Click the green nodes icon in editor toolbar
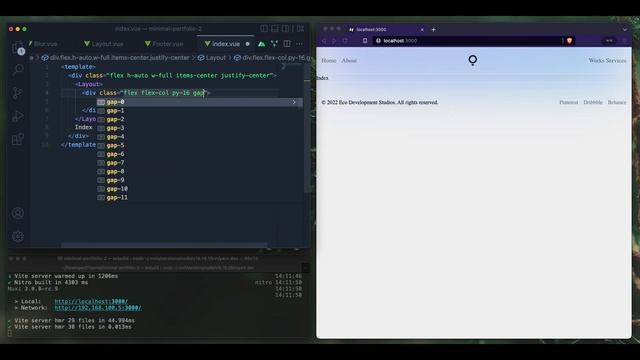This screenshot has height=360, width=640. pyautogui.click(x=274, y=44)
